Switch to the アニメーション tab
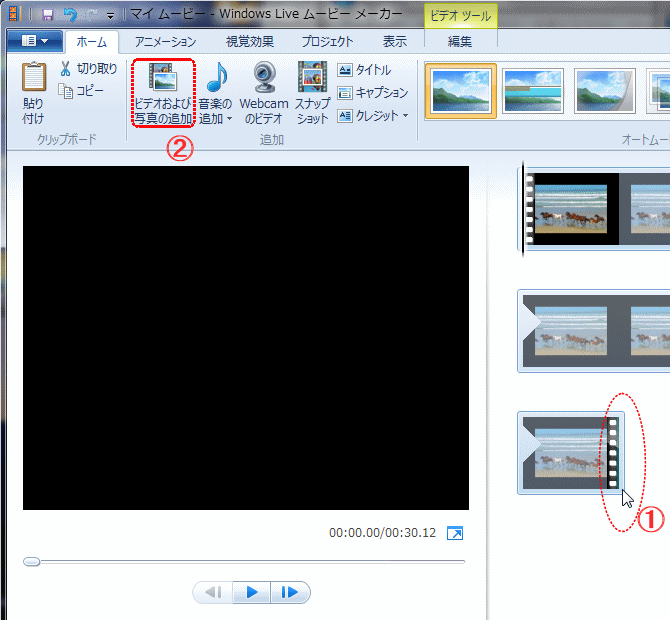This screenshot has width=670, height=620. coord(166,42)
